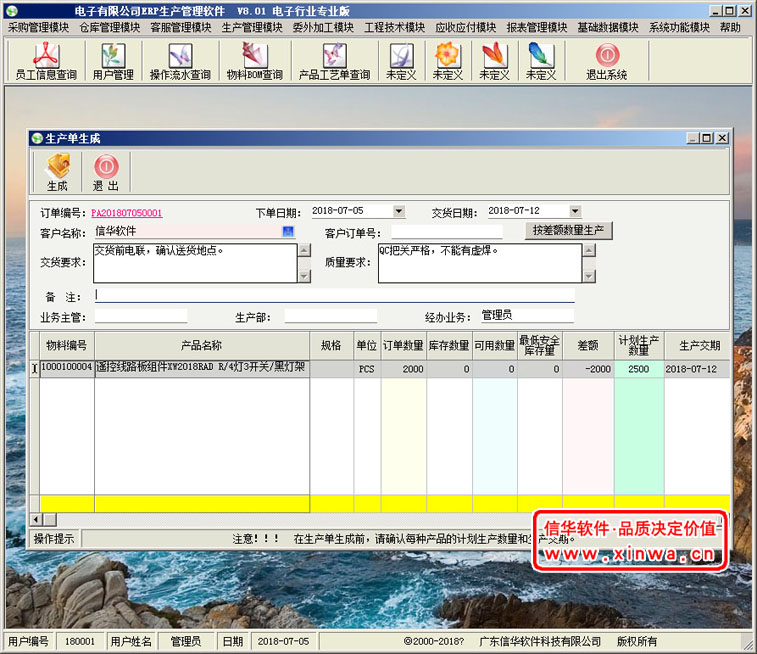Viewport: 757px width, 654px height.
Task: Click the 按差额数量生产 button
Action: [568, 231]
